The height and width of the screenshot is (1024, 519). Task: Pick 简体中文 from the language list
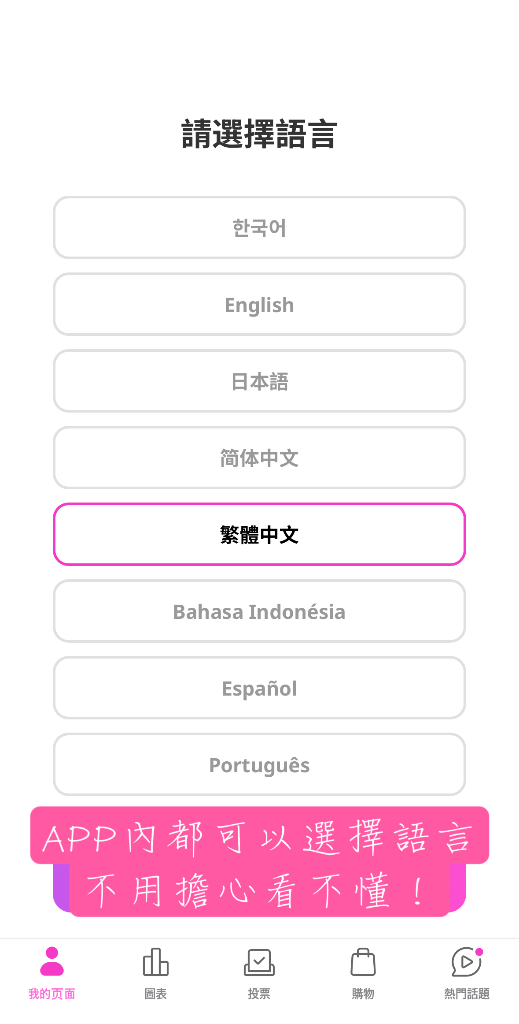(x=259, y=458)
